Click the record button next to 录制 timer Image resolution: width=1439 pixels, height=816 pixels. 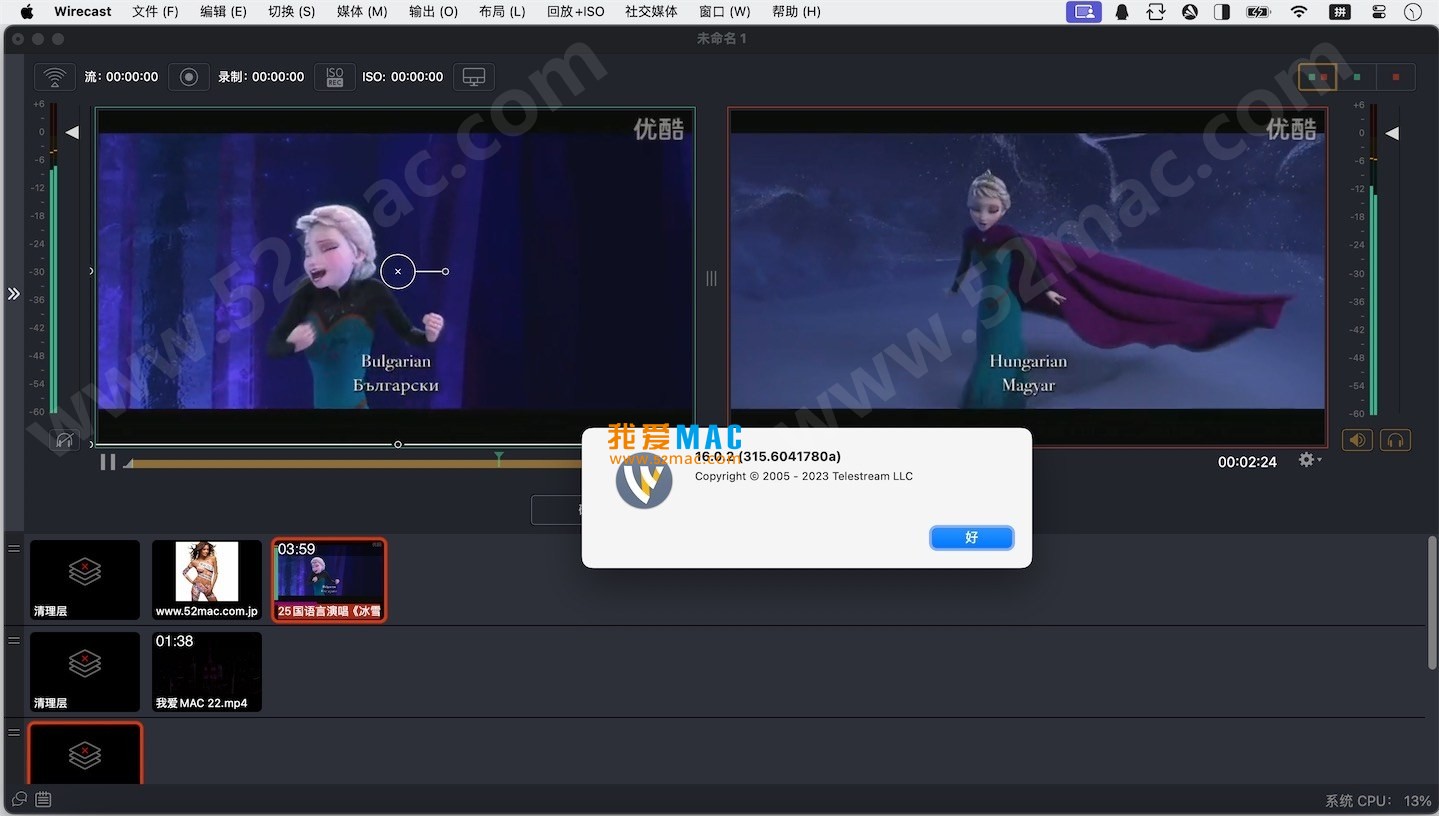[x=188, y=76]
